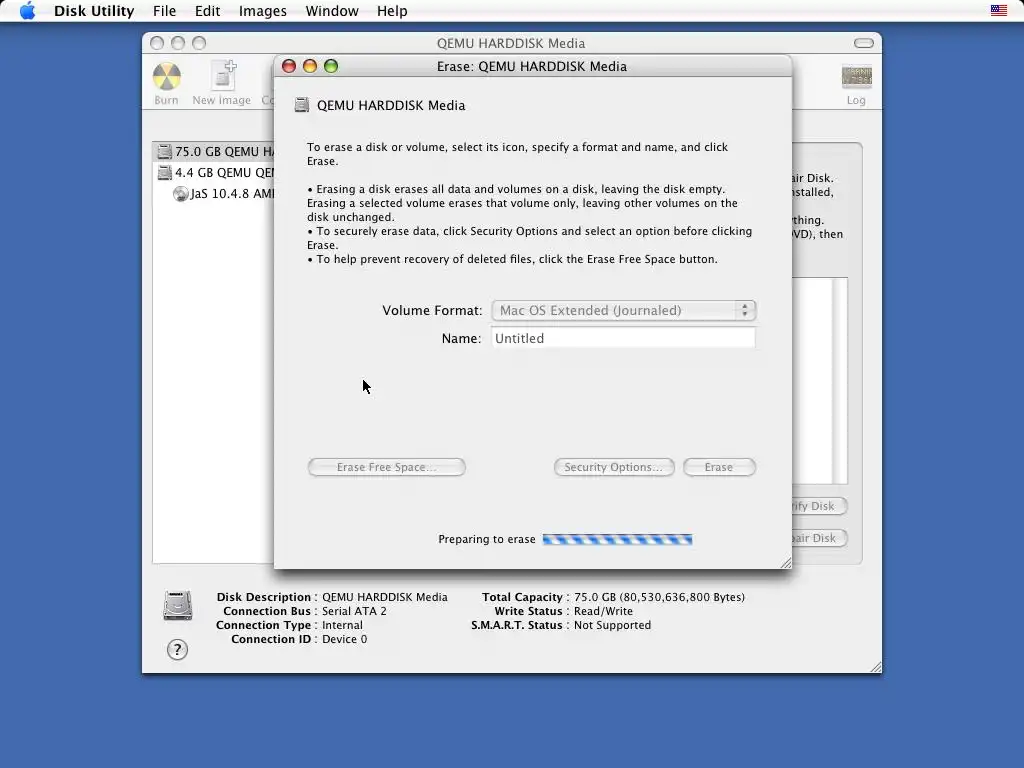Select the 4.4 GB QEMU disk row
The height and width of the screenshot is (768, 1024).
pos(214,172)
